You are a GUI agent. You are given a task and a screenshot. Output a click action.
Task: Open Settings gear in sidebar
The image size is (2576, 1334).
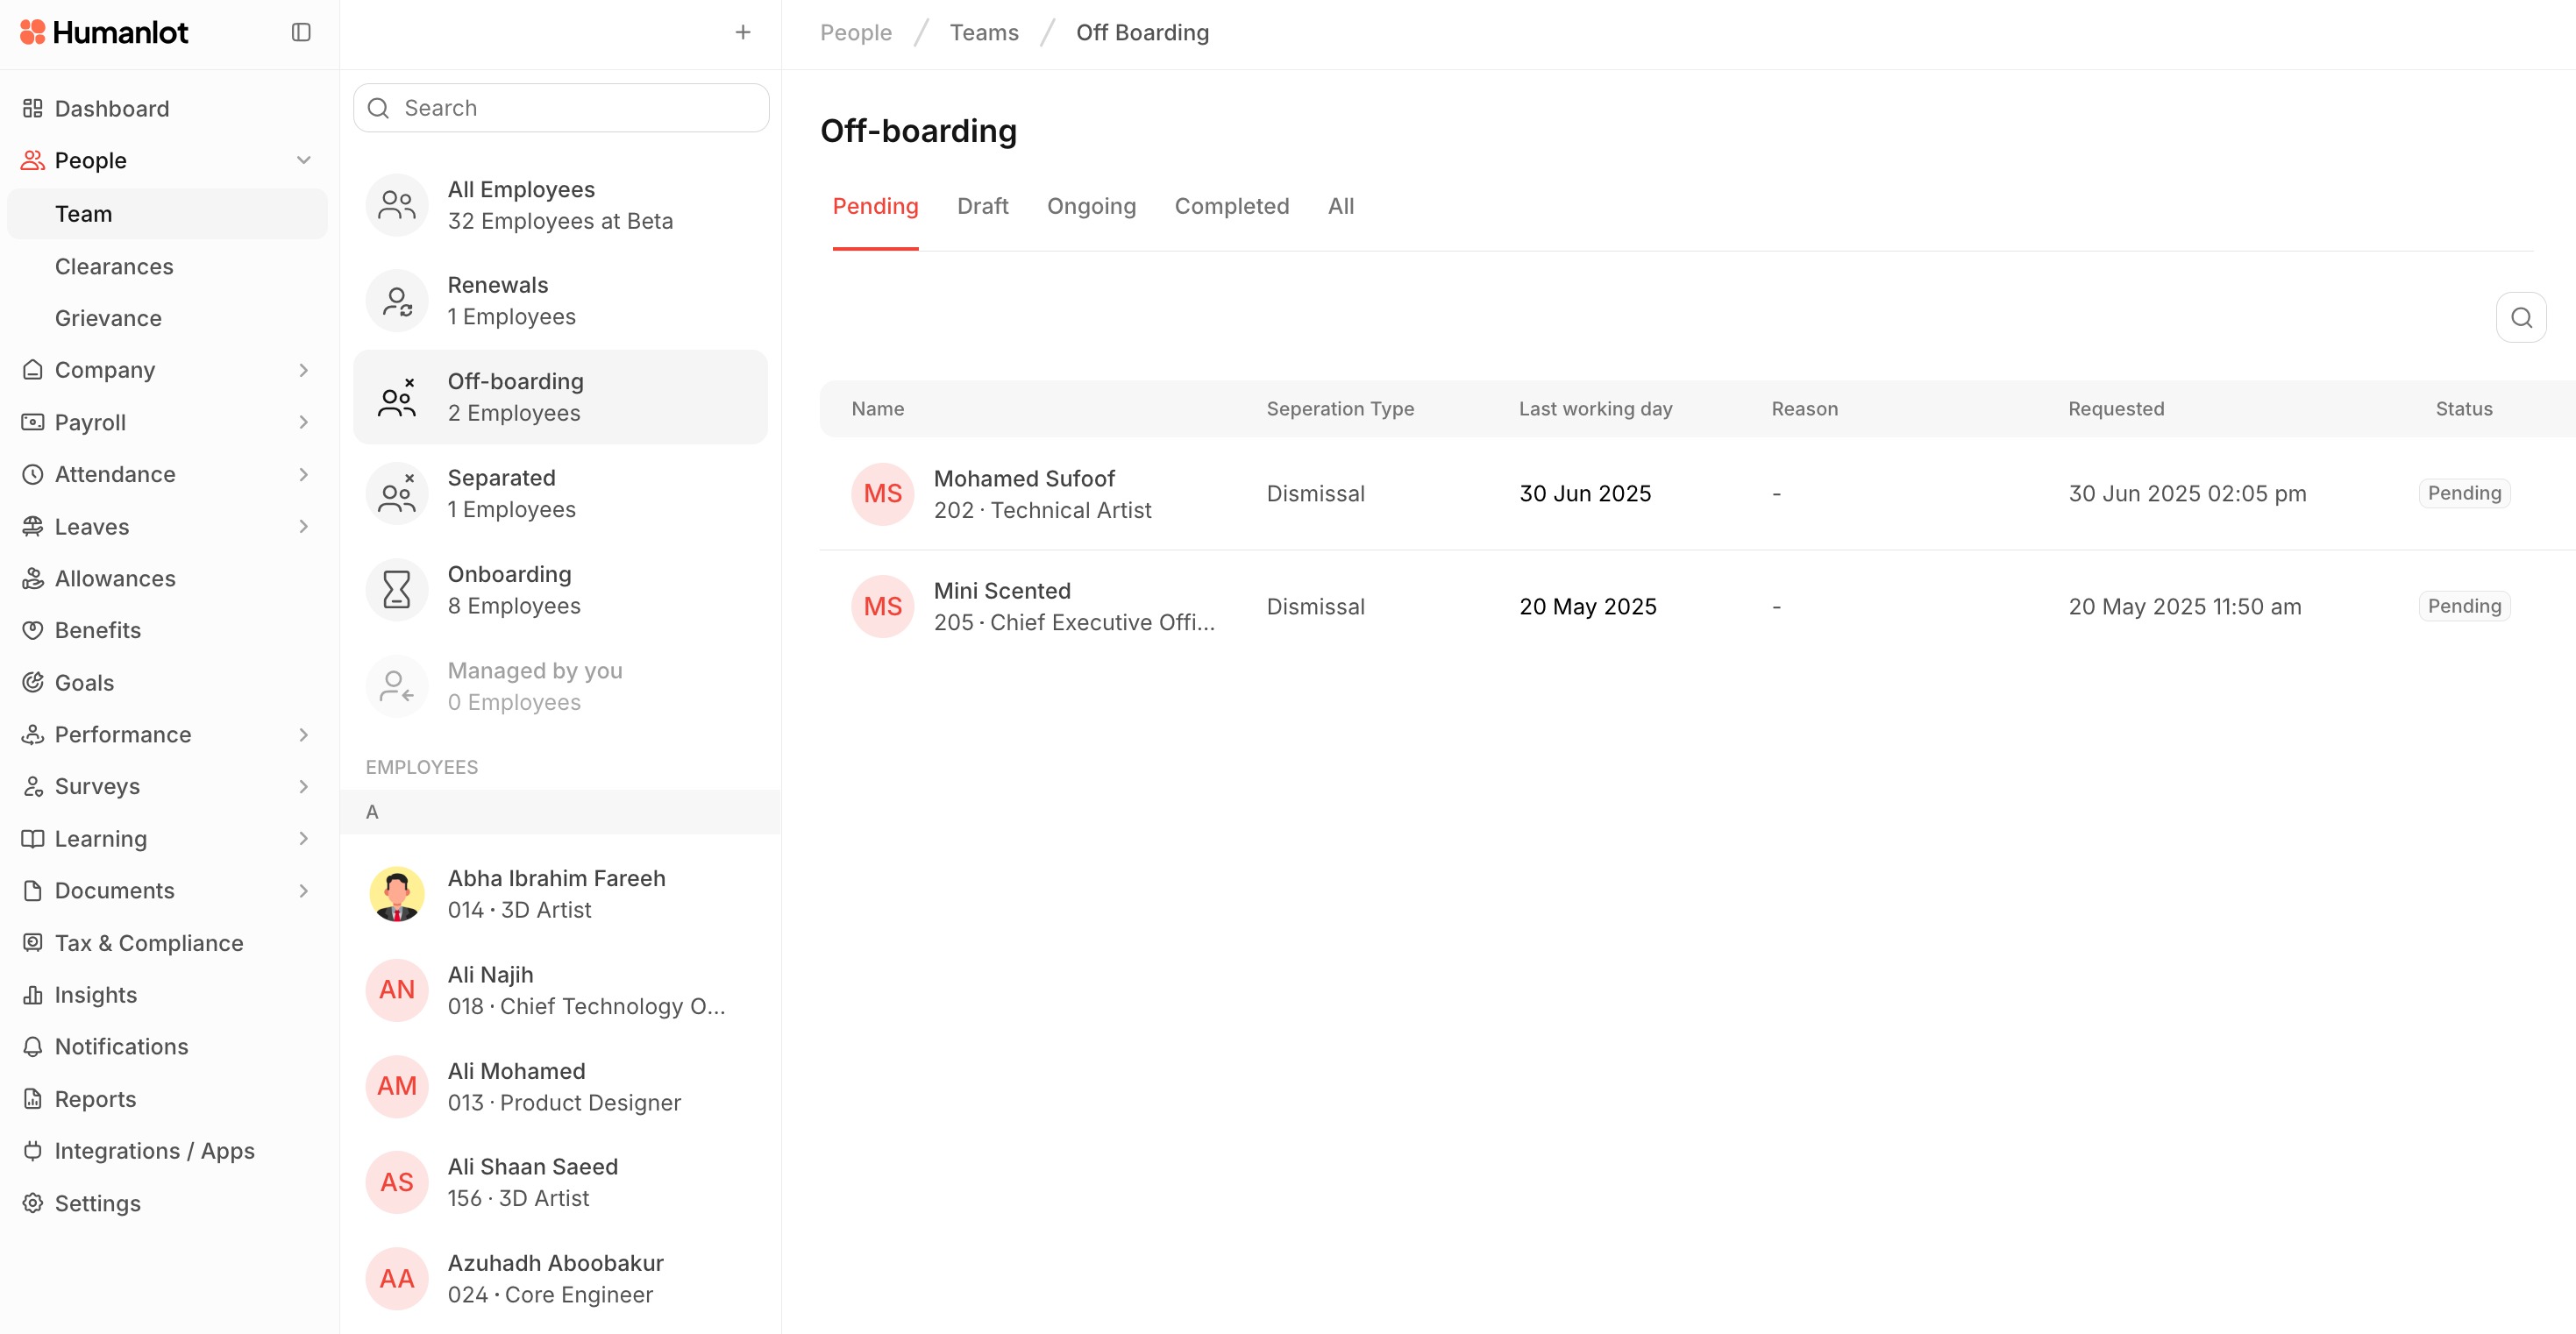coord(33,1203)
